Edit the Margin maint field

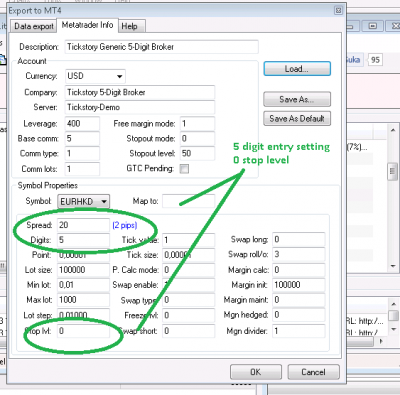[x=299, y=300]
